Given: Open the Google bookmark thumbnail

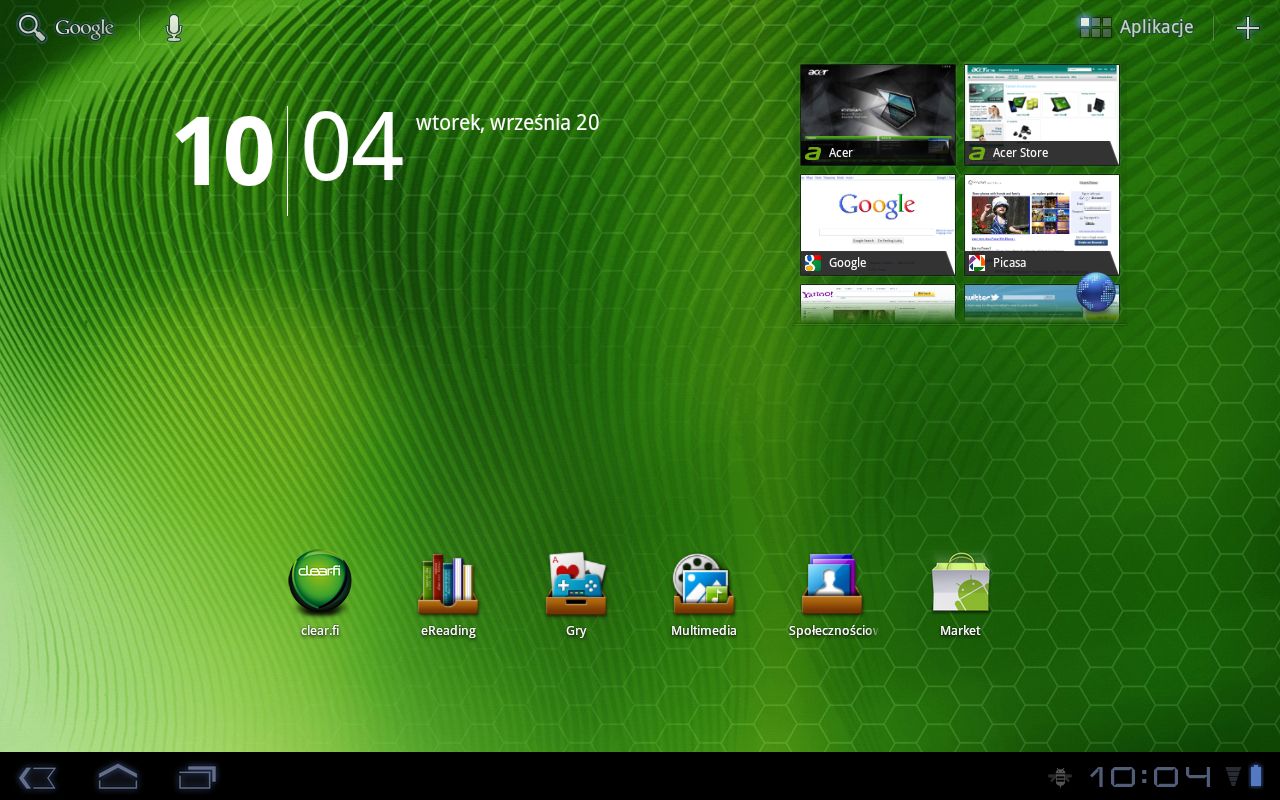Looking at the screenshot, I should coord(878,225).
